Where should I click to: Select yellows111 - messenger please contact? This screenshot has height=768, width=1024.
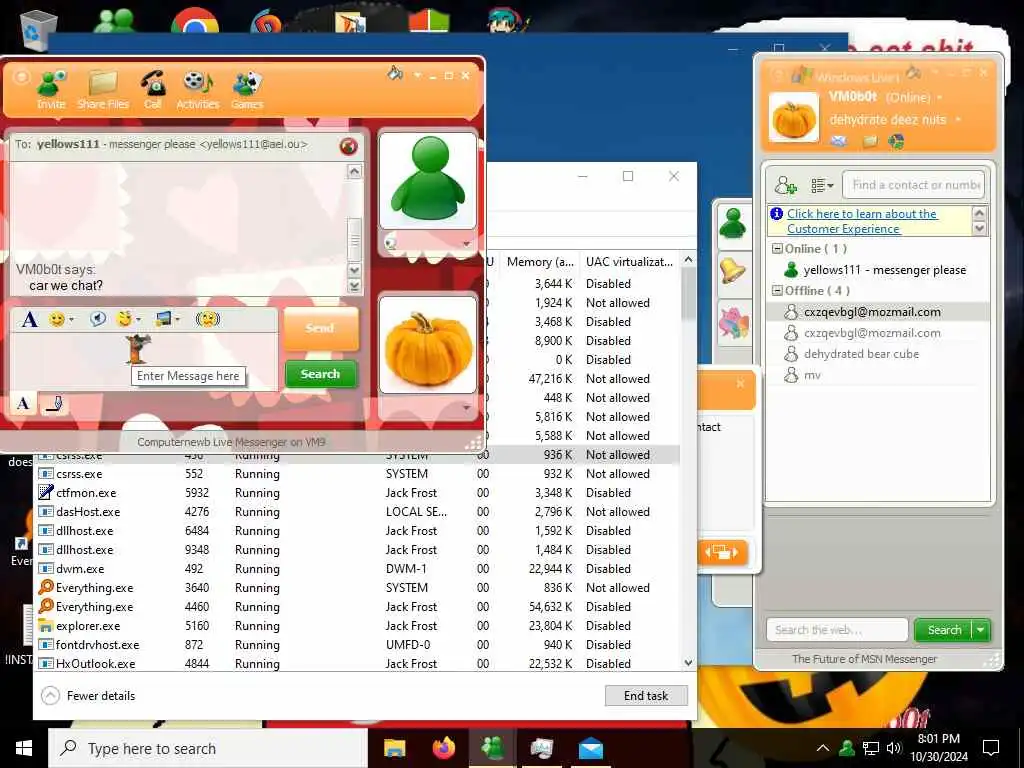(877, 270)
